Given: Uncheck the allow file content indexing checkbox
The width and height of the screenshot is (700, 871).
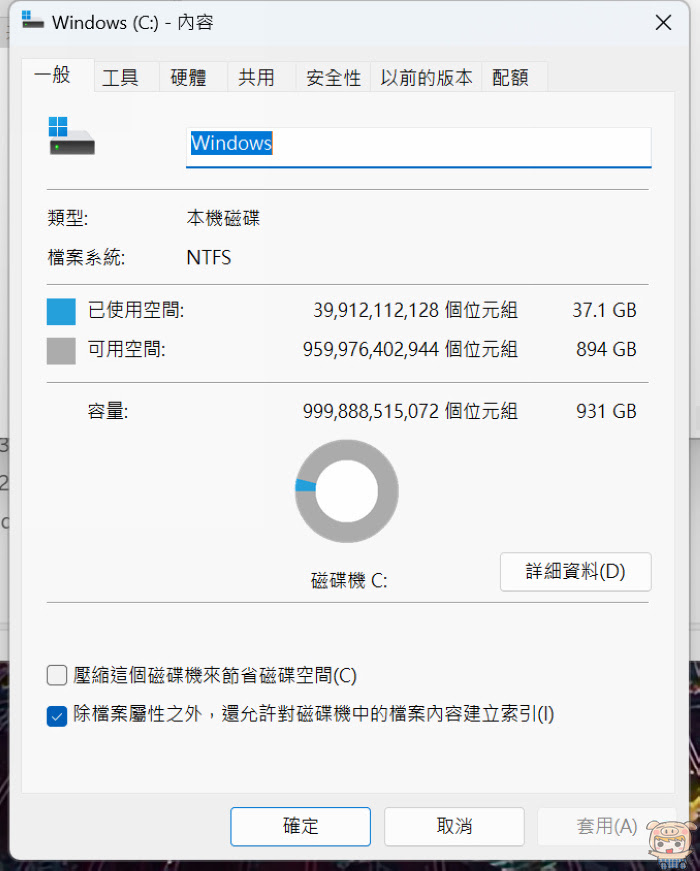Looking at the screenshot, I should [x=57, y=715].
